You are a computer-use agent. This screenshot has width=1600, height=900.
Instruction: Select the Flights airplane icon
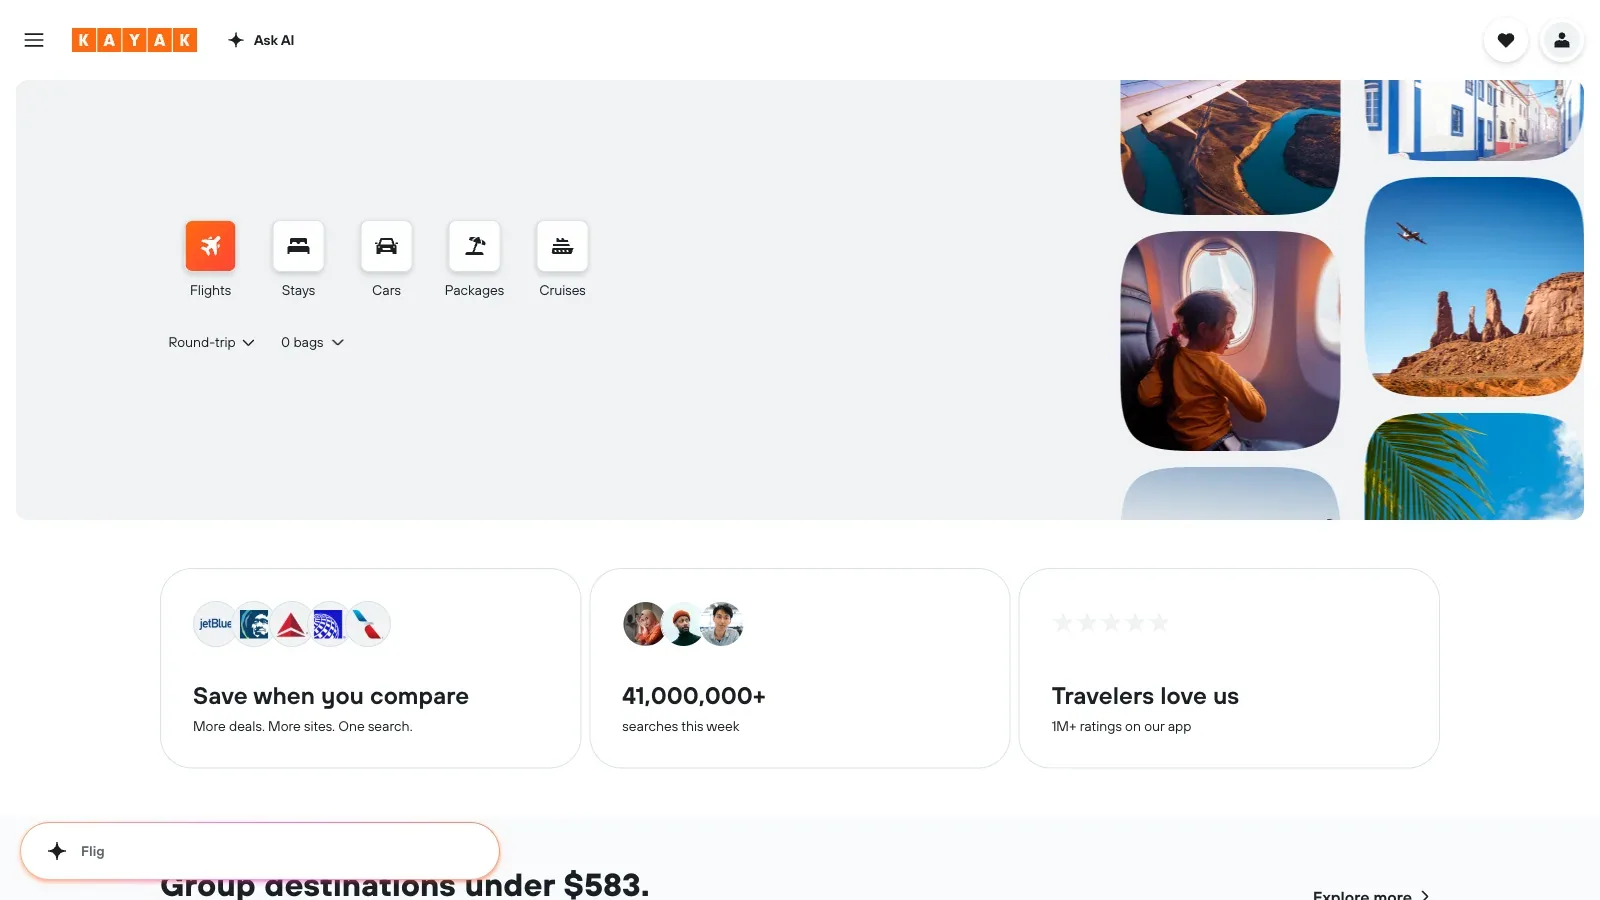(210, 246)
